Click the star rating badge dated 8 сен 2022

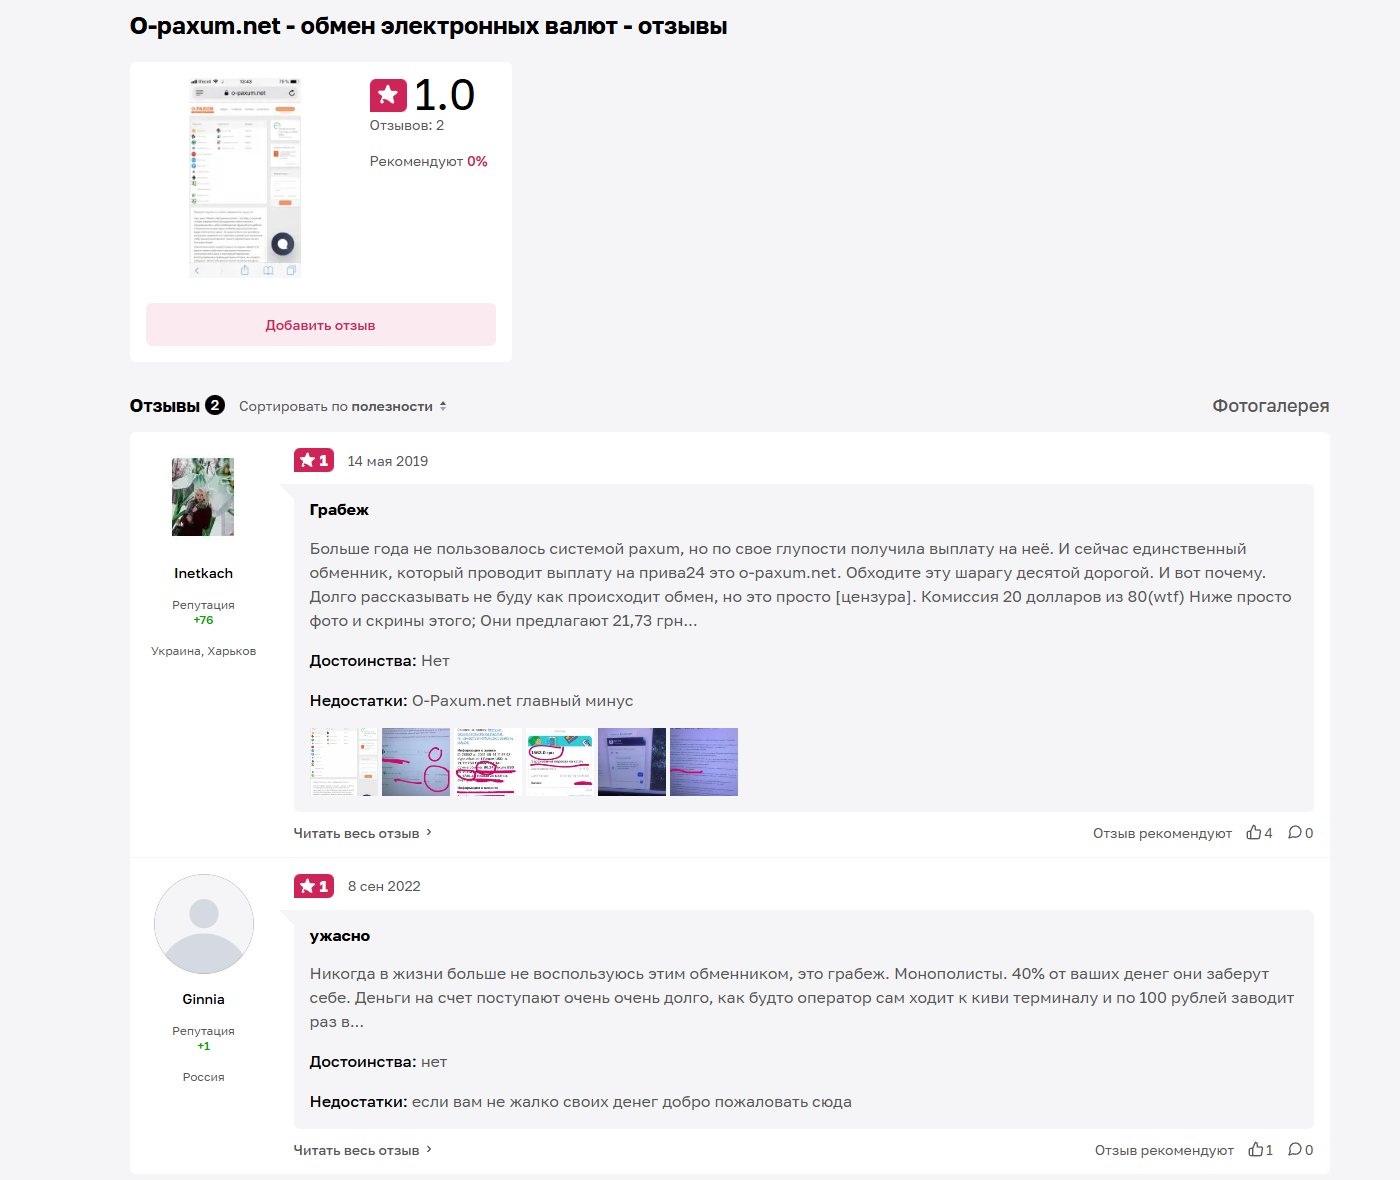tap(314, 886)
